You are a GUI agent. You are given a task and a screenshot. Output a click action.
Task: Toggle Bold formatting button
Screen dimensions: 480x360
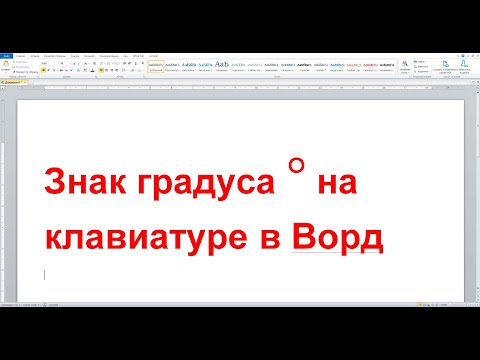43,70
